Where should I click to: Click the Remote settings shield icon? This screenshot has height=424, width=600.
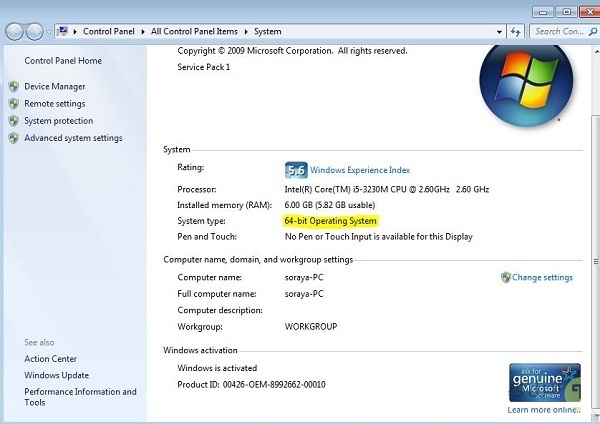tap(14, 104)
